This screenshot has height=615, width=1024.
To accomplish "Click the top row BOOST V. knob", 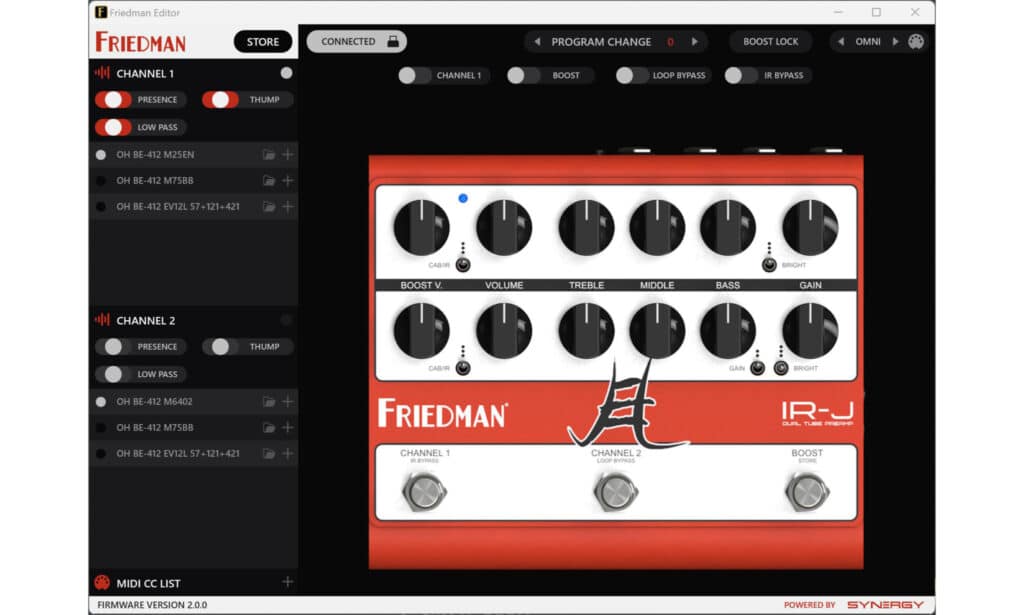I will coord(421,227).
